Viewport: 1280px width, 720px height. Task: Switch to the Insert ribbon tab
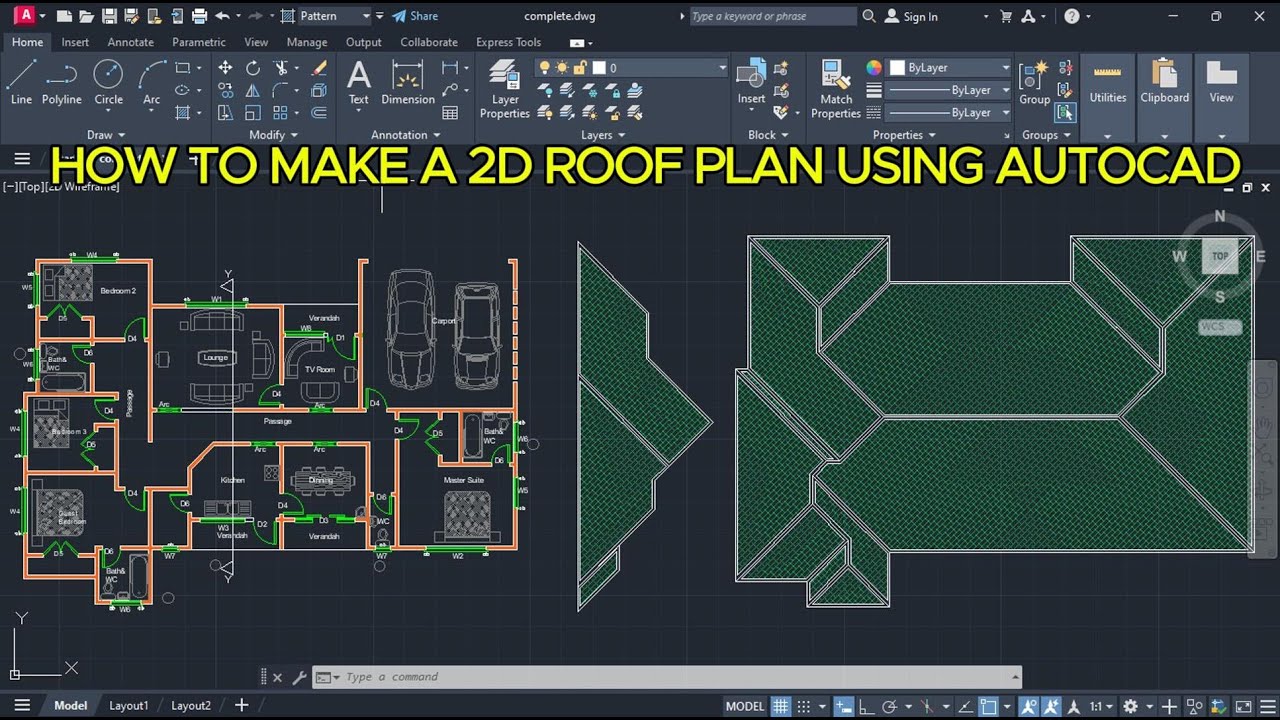click(75, 42)
